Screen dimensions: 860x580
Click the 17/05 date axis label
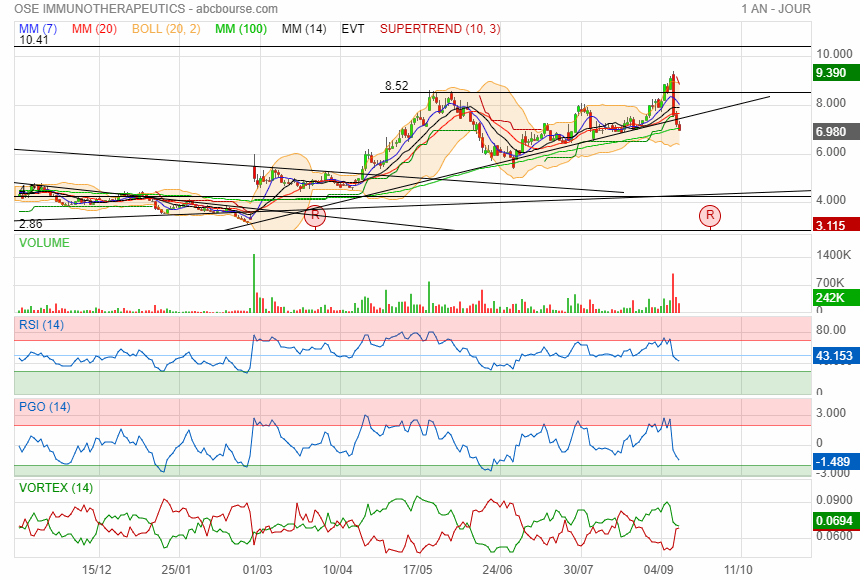[417, 570]
